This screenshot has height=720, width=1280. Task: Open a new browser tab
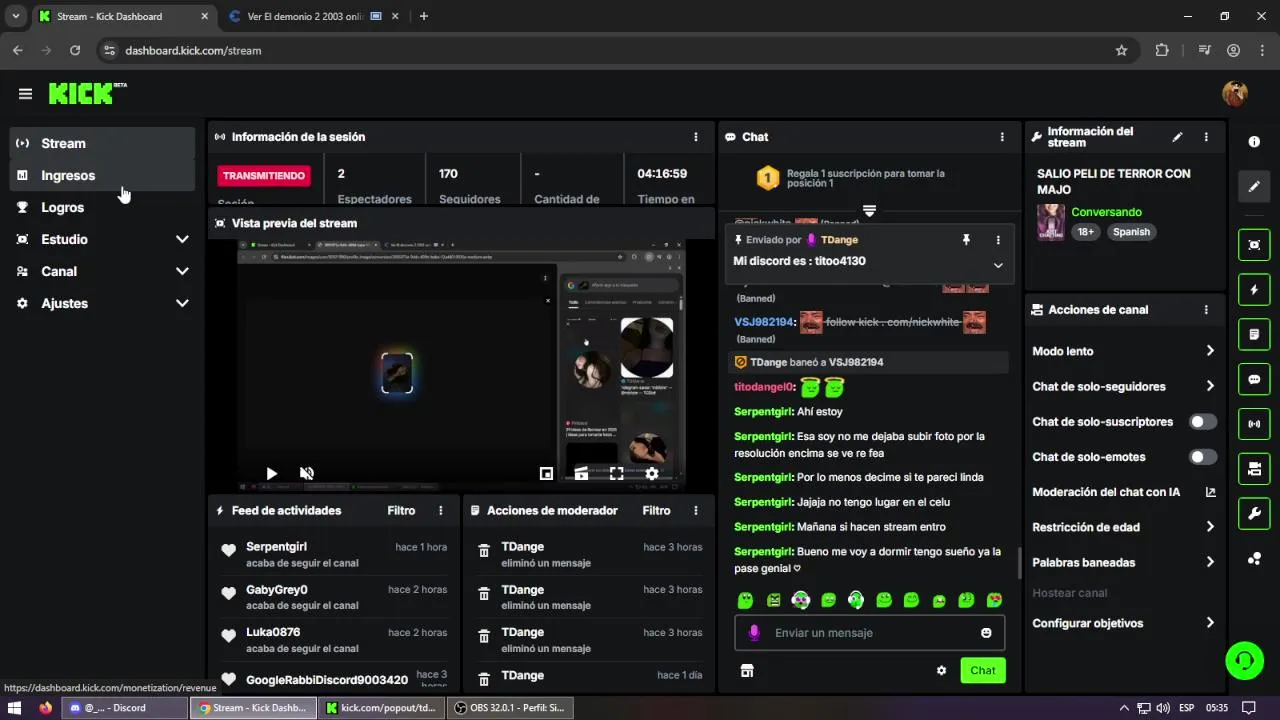pos(424,16)
